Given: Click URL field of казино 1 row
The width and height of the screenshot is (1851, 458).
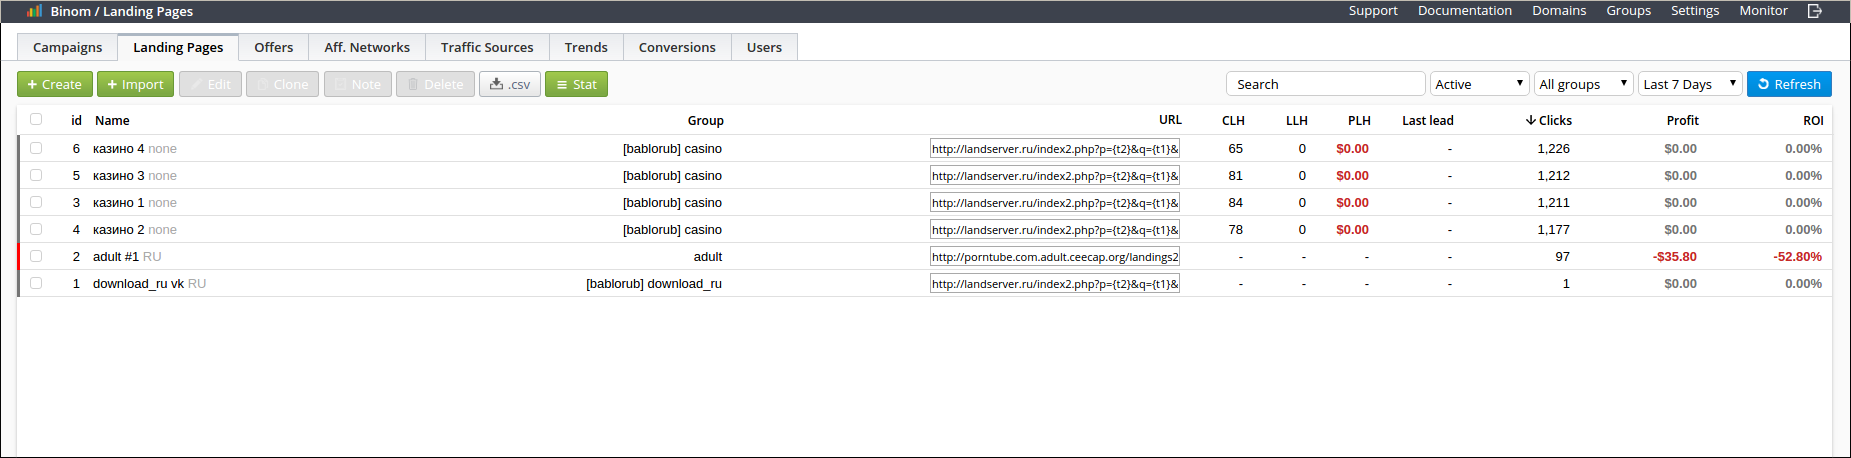Looking at the screenshot, I should 1055,202.
